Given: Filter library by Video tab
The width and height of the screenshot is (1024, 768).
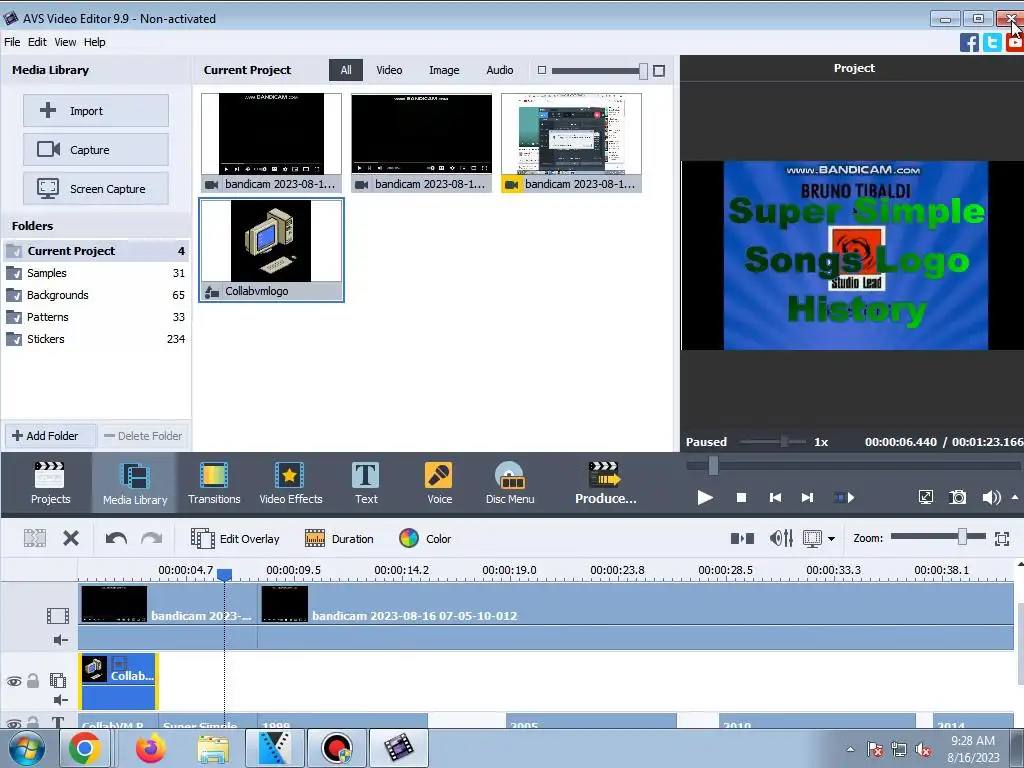Looking at the screenshot, I should click(389, 70).
